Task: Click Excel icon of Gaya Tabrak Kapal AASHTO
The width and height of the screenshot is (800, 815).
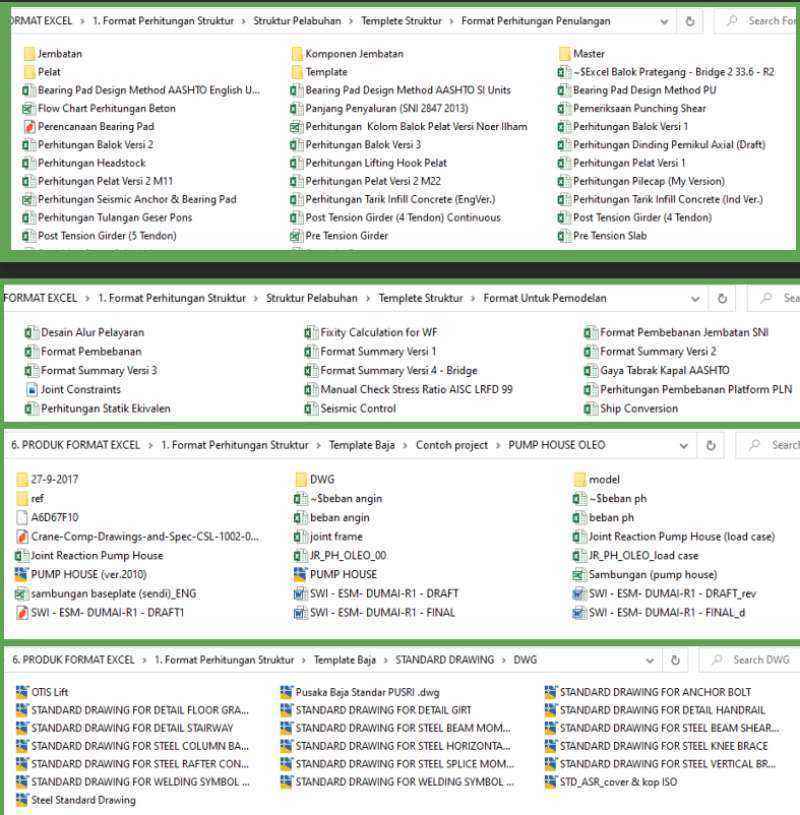Action: 591,371
